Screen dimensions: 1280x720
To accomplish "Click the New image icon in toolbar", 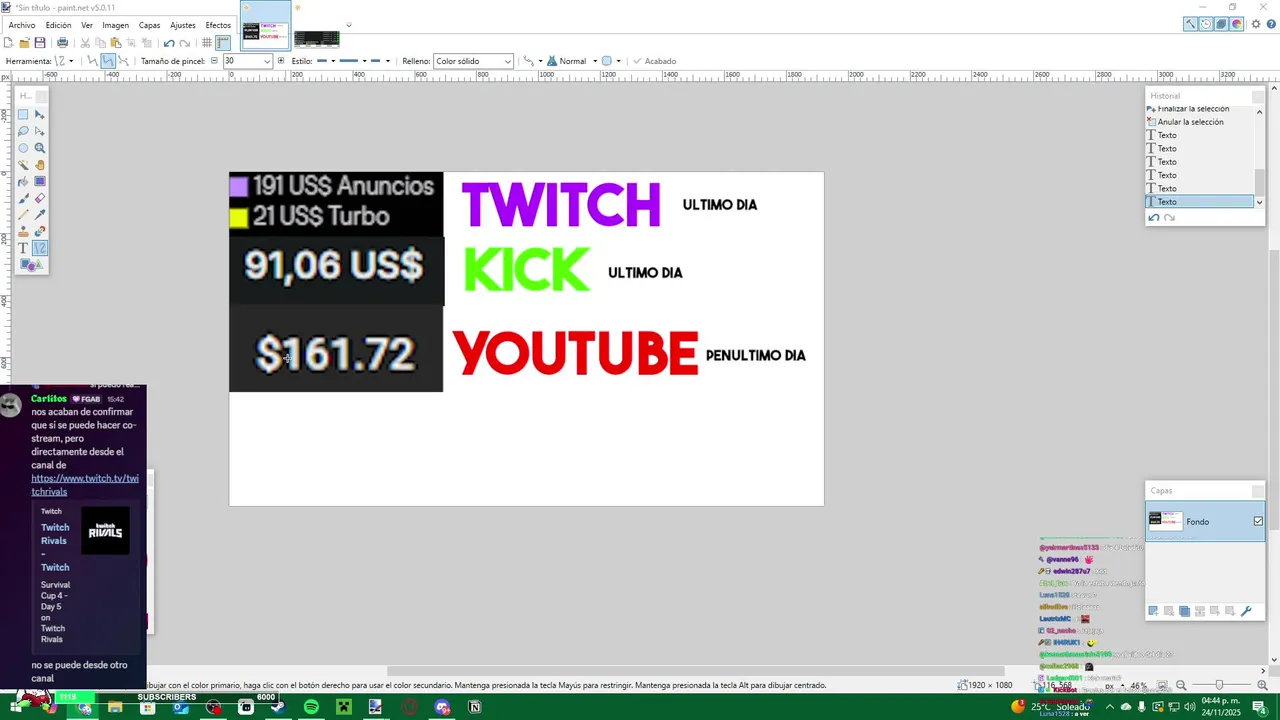I will point(8,43).
